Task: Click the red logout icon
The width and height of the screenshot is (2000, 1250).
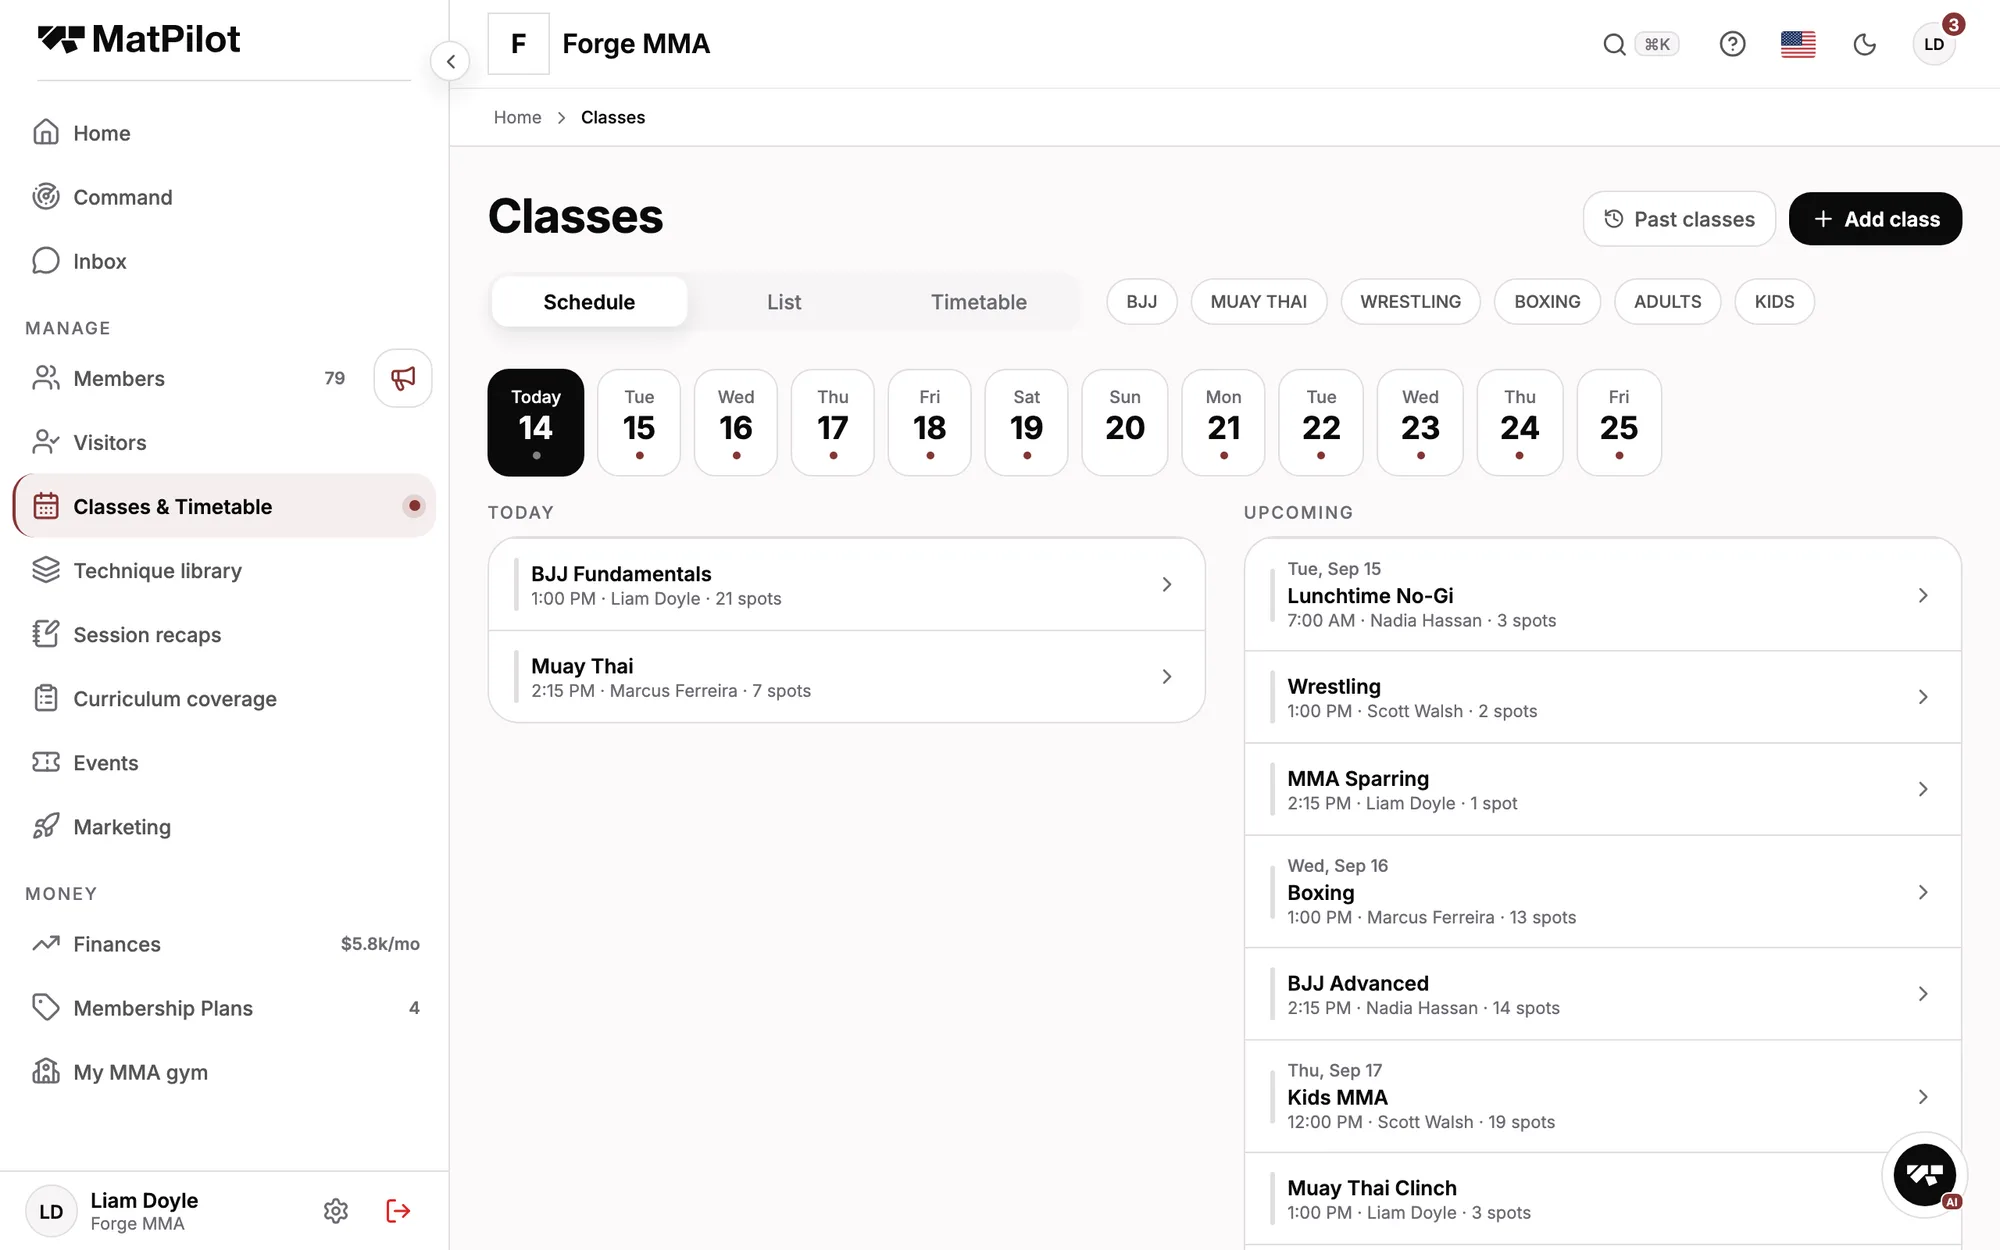Action: pyautogui.click(x=398, y=1211)
